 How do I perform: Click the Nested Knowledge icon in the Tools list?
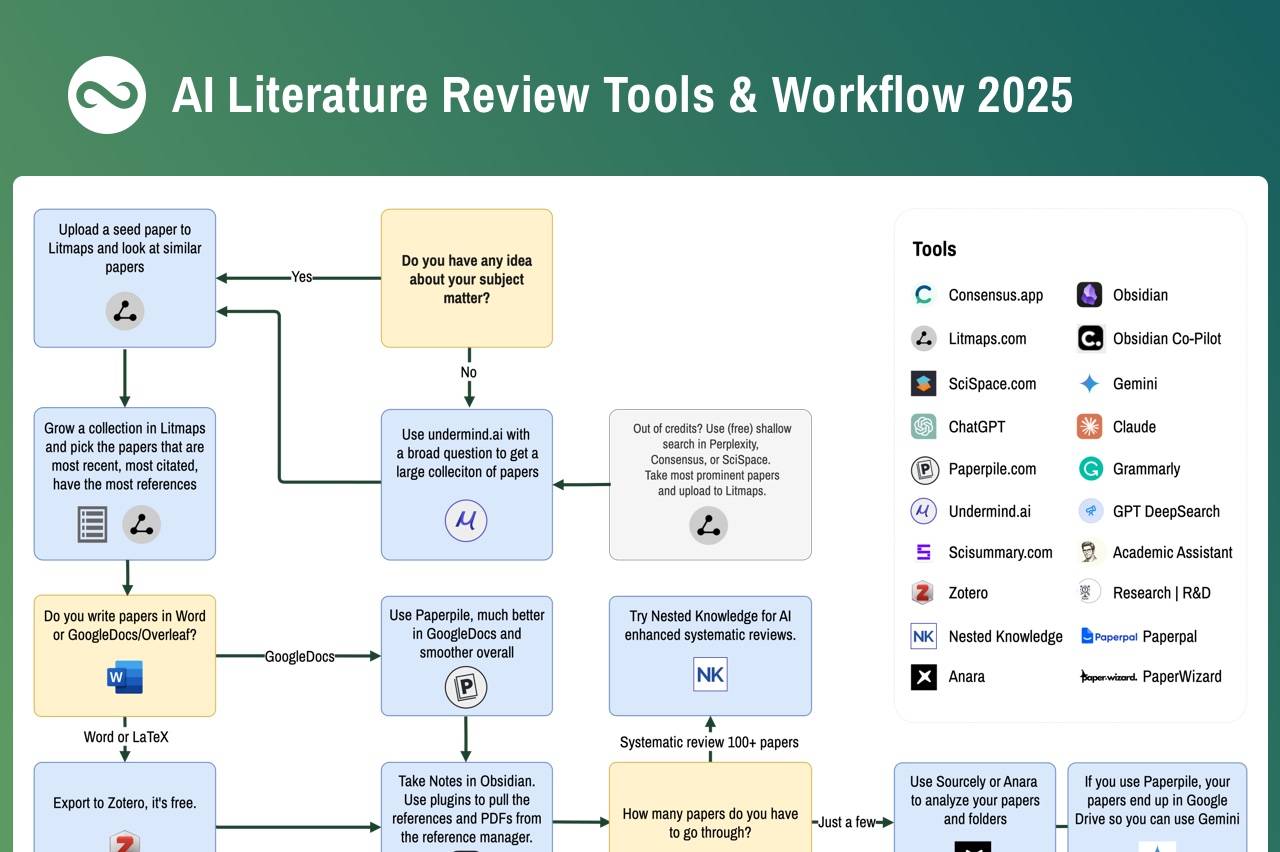pos(924,636)
